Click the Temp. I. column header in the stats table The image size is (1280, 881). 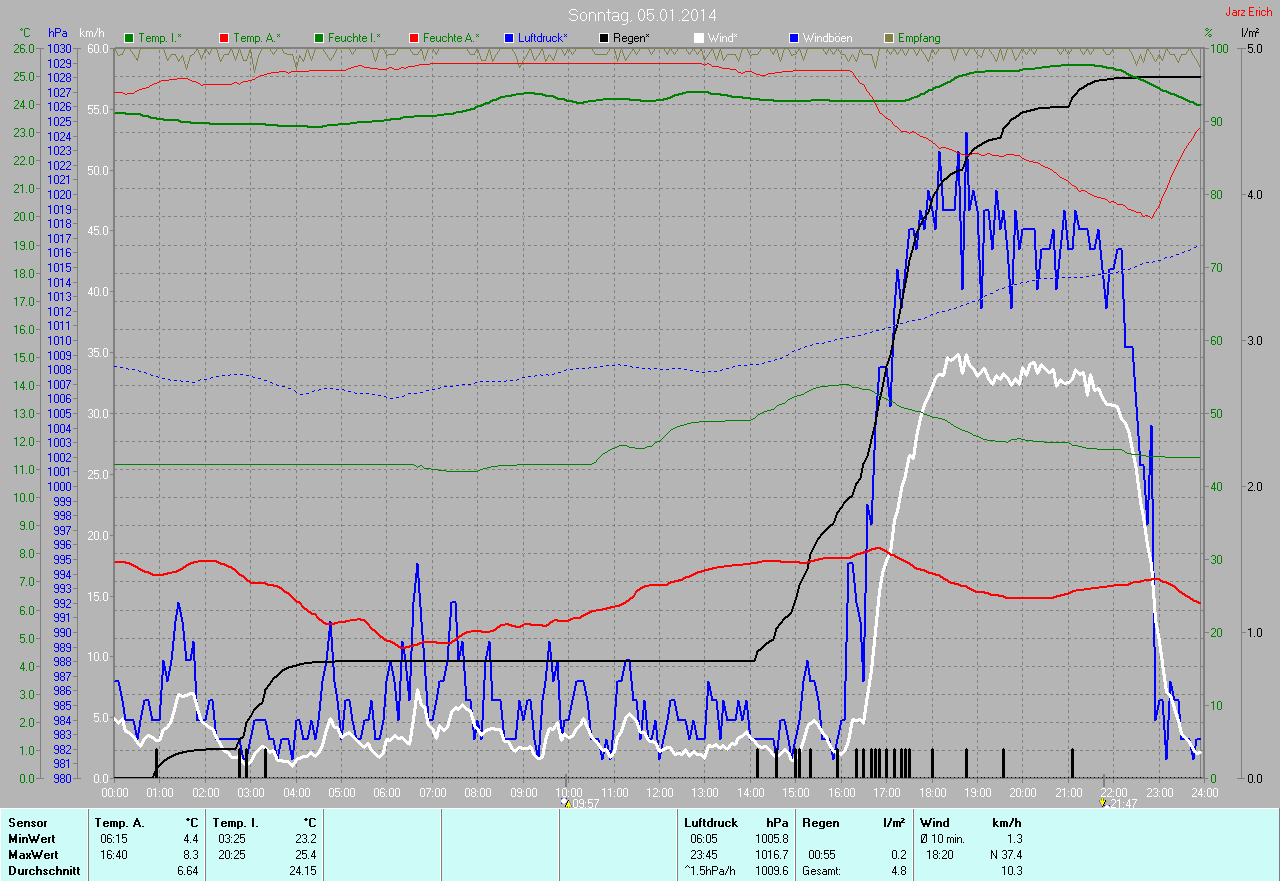234,822
